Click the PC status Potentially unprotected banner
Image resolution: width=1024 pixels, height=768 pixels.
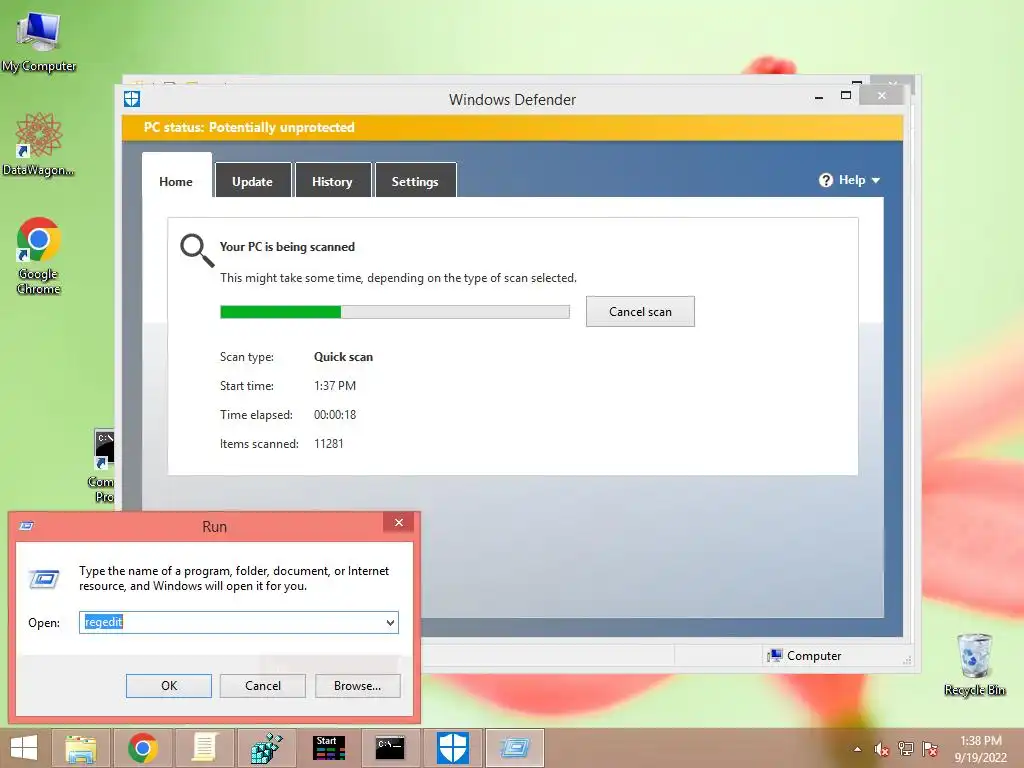click(512, 127)
